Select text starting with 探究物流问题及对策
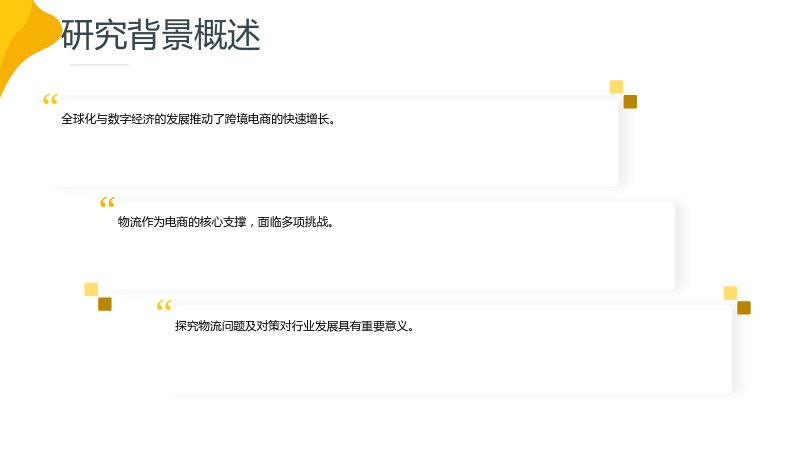Image resolution: width=800 pixels, height=450 pixels. pyautogui.click(x=294, y=326)
